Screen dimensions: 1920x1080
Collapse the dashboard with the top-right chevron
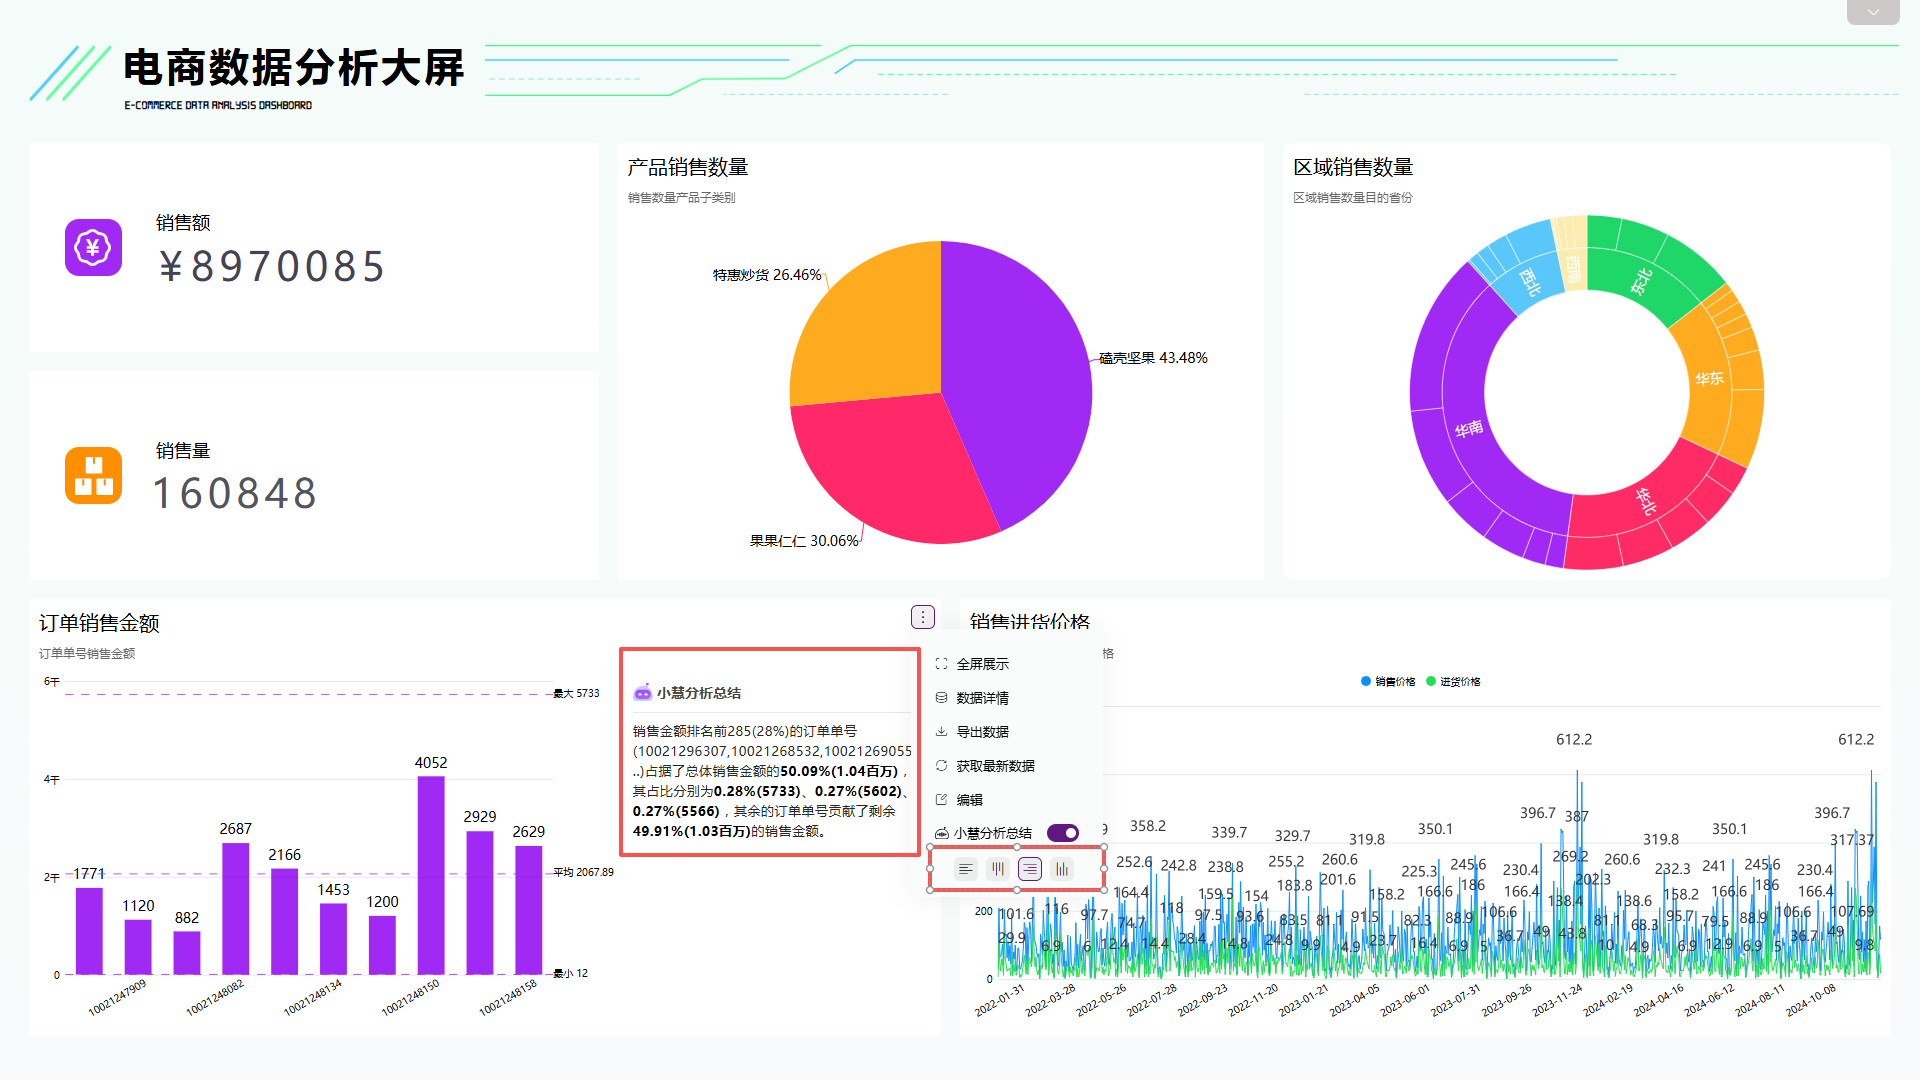[x=1872, y=12]
